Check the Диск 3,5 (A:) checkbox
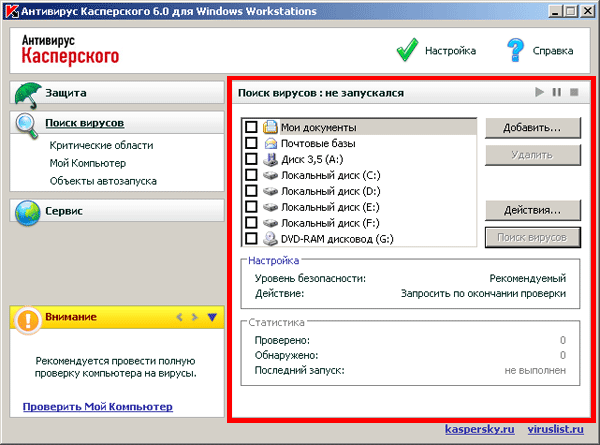 point(251,158)
